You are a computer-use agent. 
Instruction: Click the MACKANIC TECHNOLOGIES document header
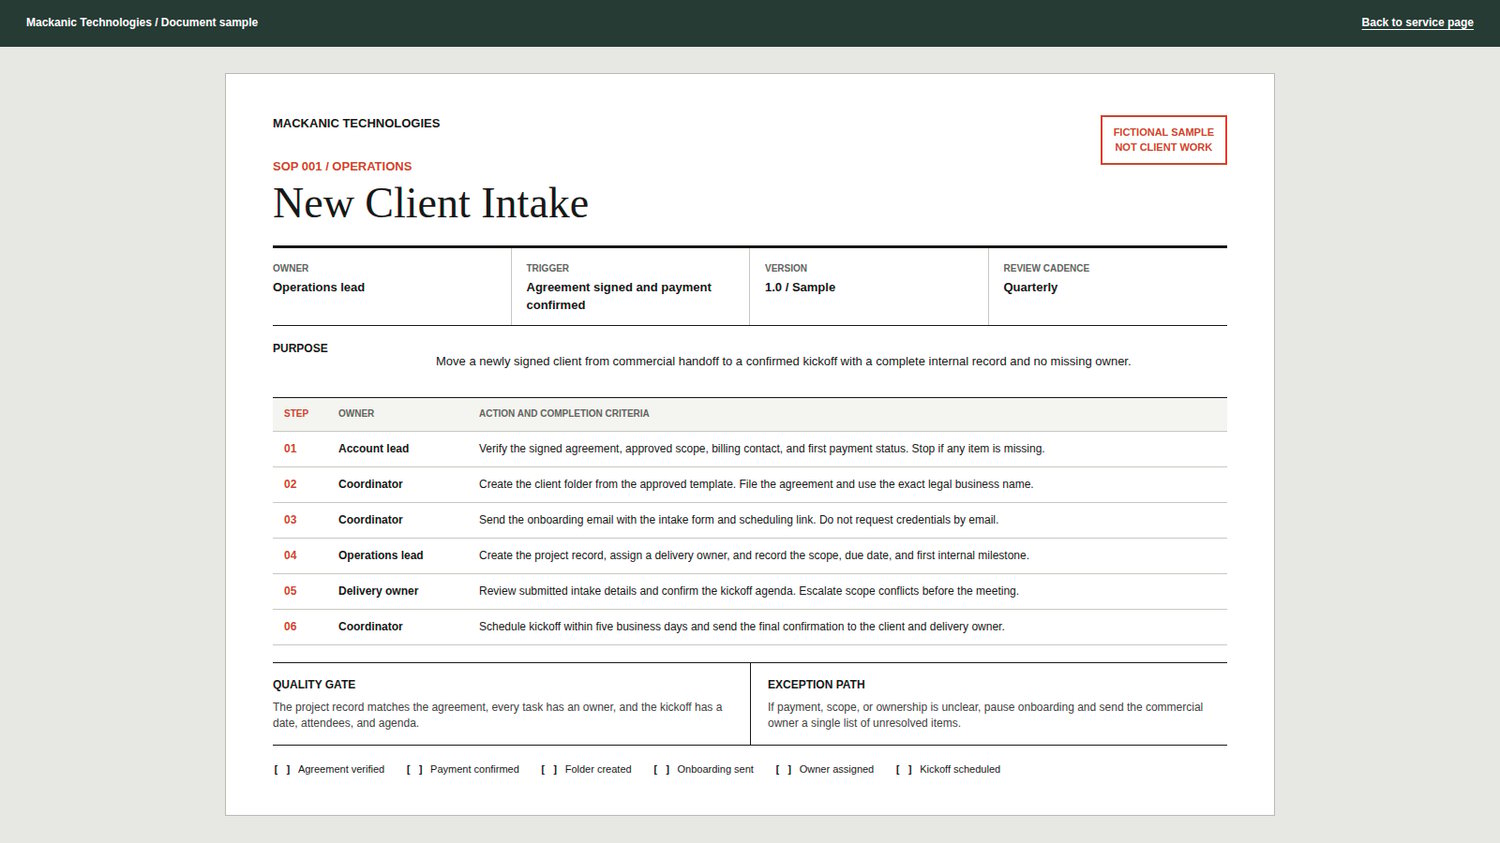356,123
